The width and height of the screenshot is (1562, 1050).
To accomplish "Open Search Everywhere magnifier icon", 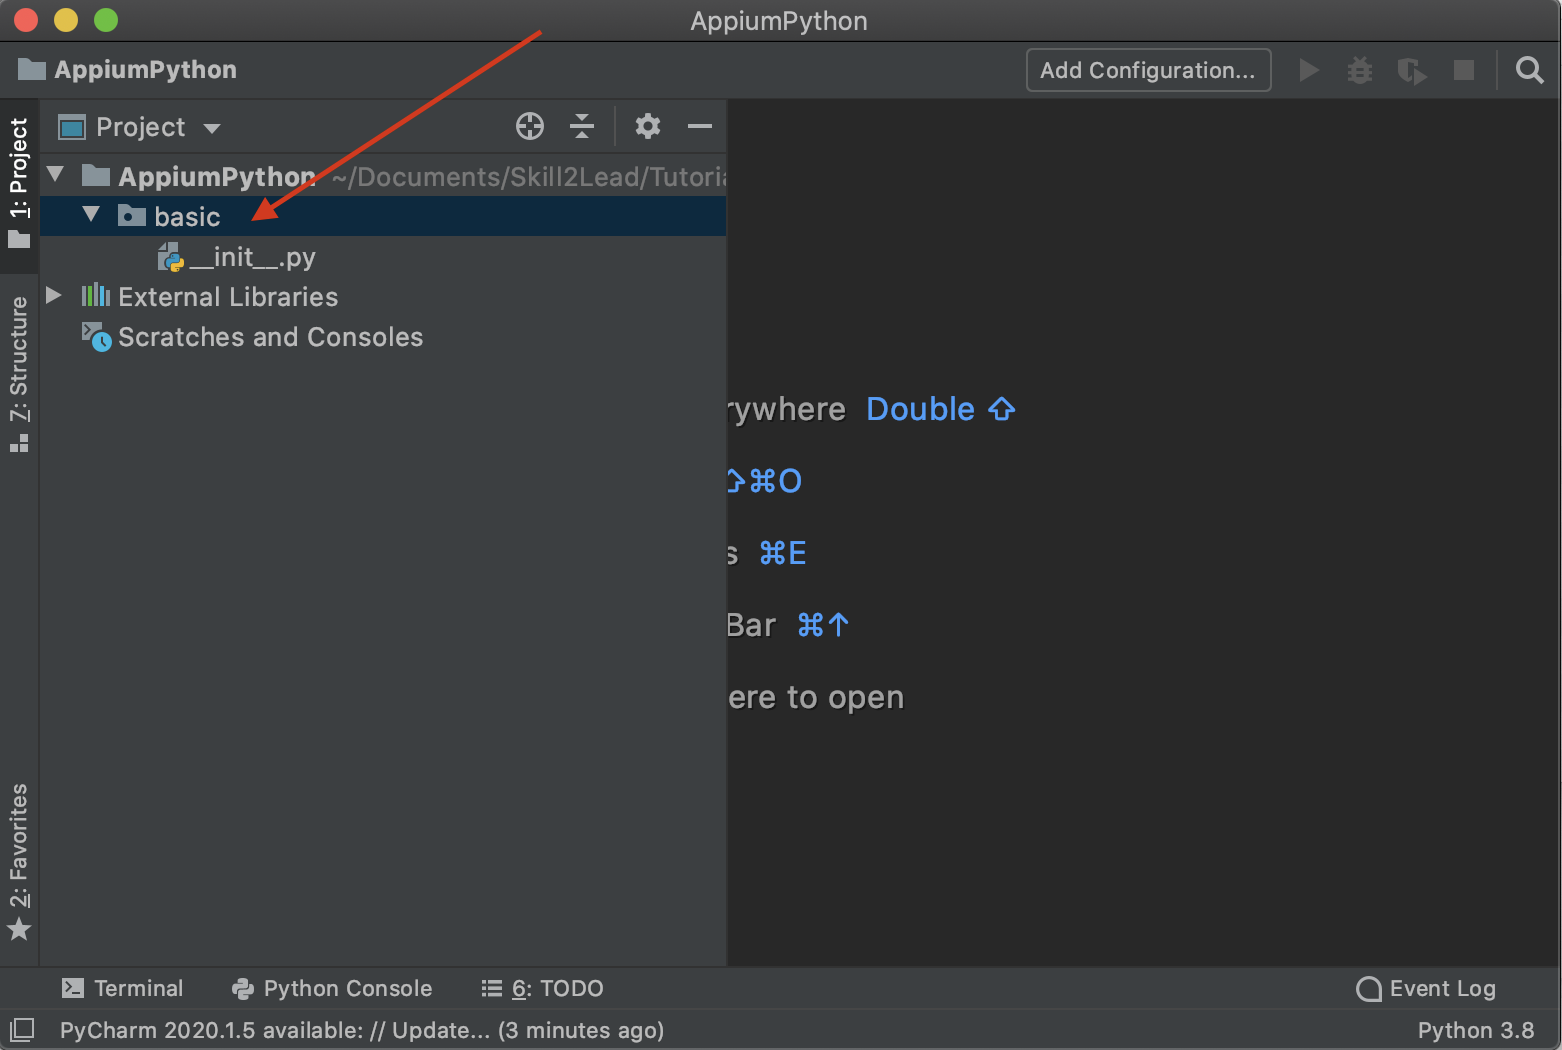I will click(1529, 70).
